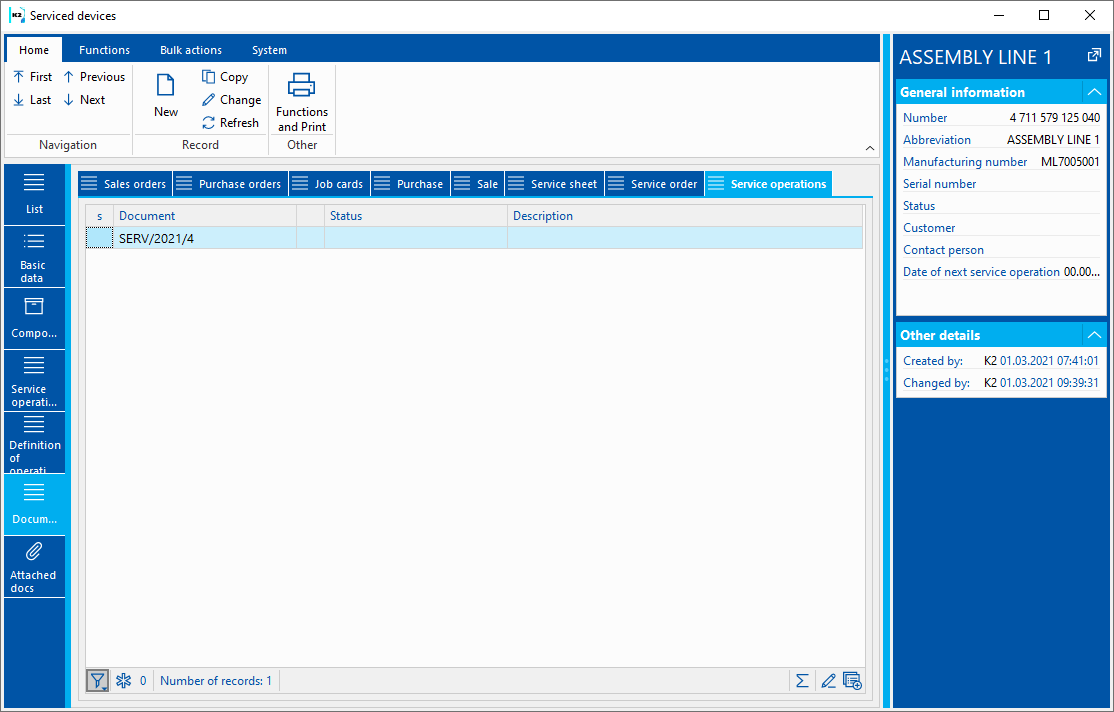Move to the Next record
1114x712 pixels.
[85, 100]
